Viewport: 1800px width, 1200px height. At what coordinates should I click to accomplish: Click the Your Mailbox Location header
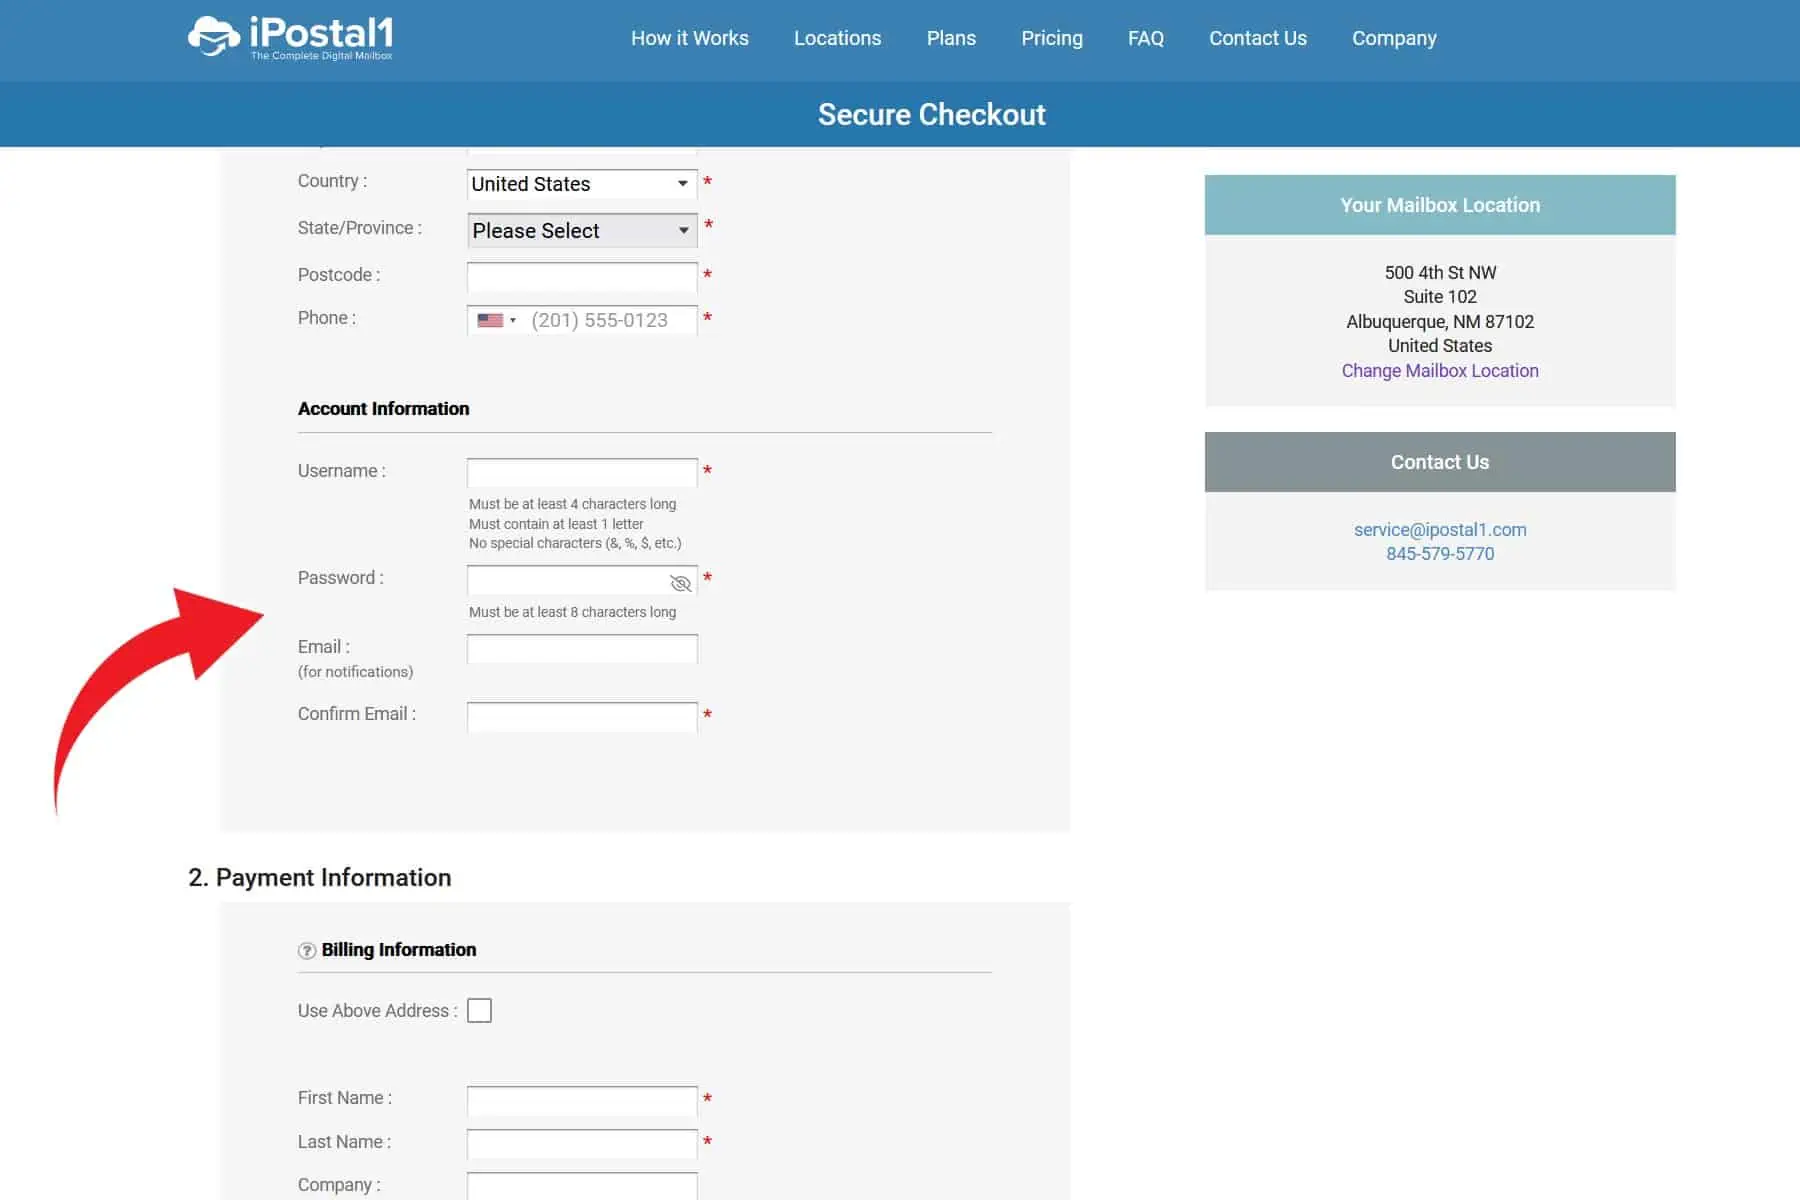(1440, 205)
